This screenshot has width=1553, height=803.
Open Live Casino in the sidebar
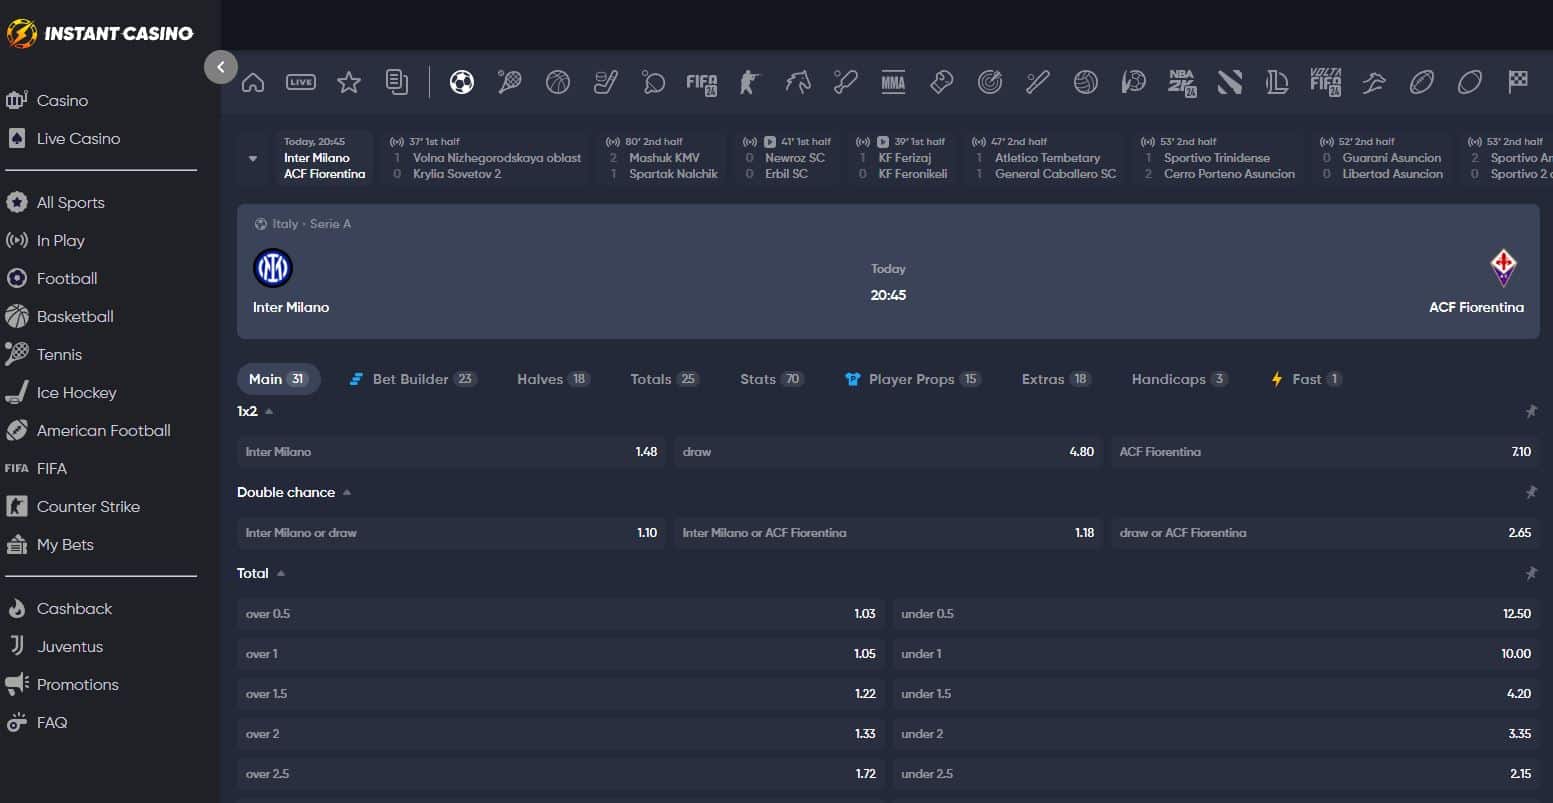tap(78, 138)
